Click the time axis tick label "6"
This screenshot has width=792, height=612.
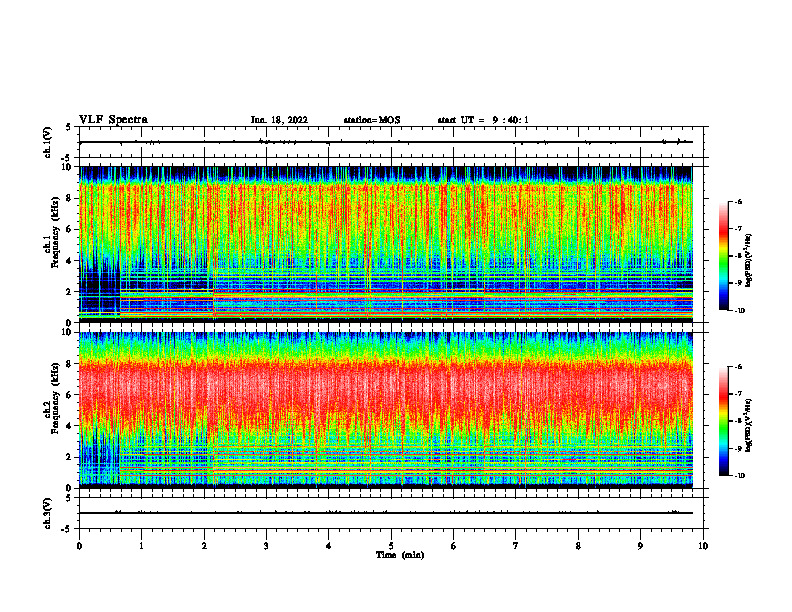click(x=454, y=546)
